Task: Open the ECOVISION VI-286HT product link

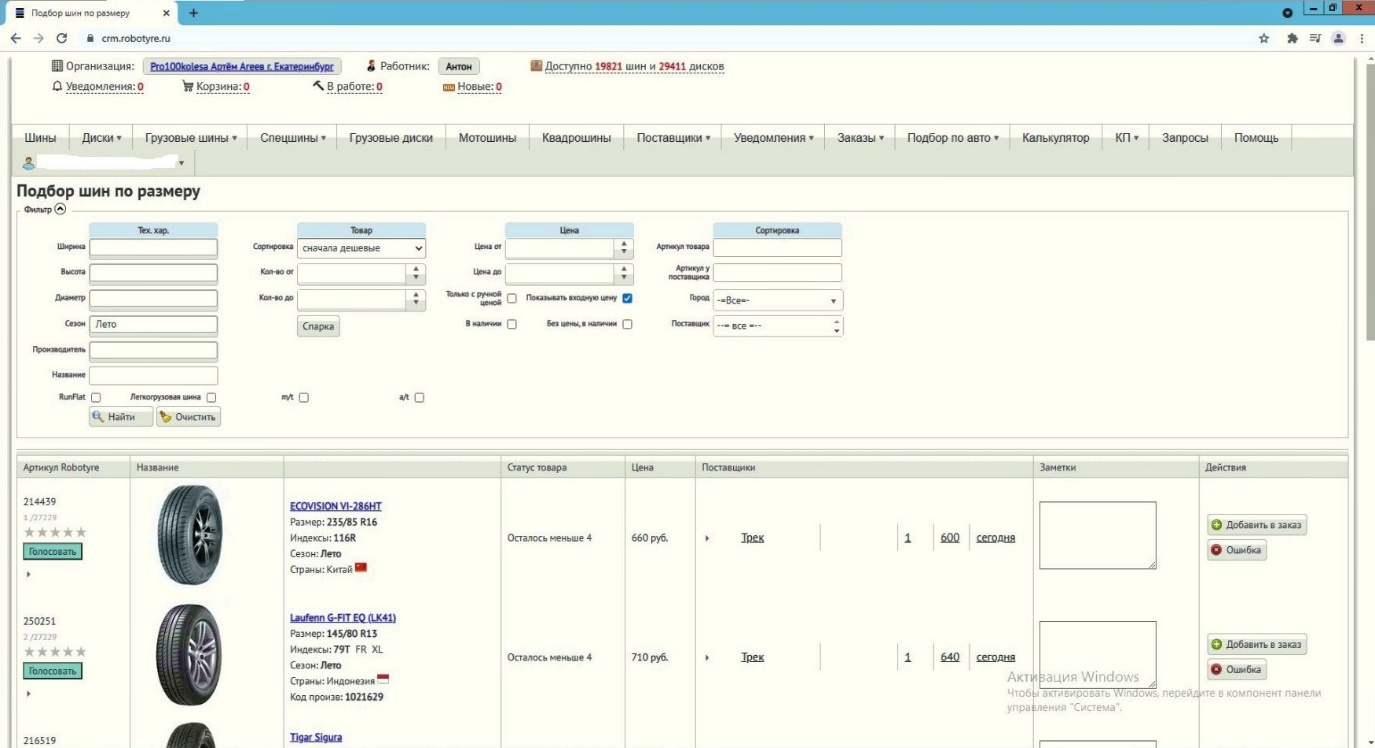Action: [x=335, y=506]
